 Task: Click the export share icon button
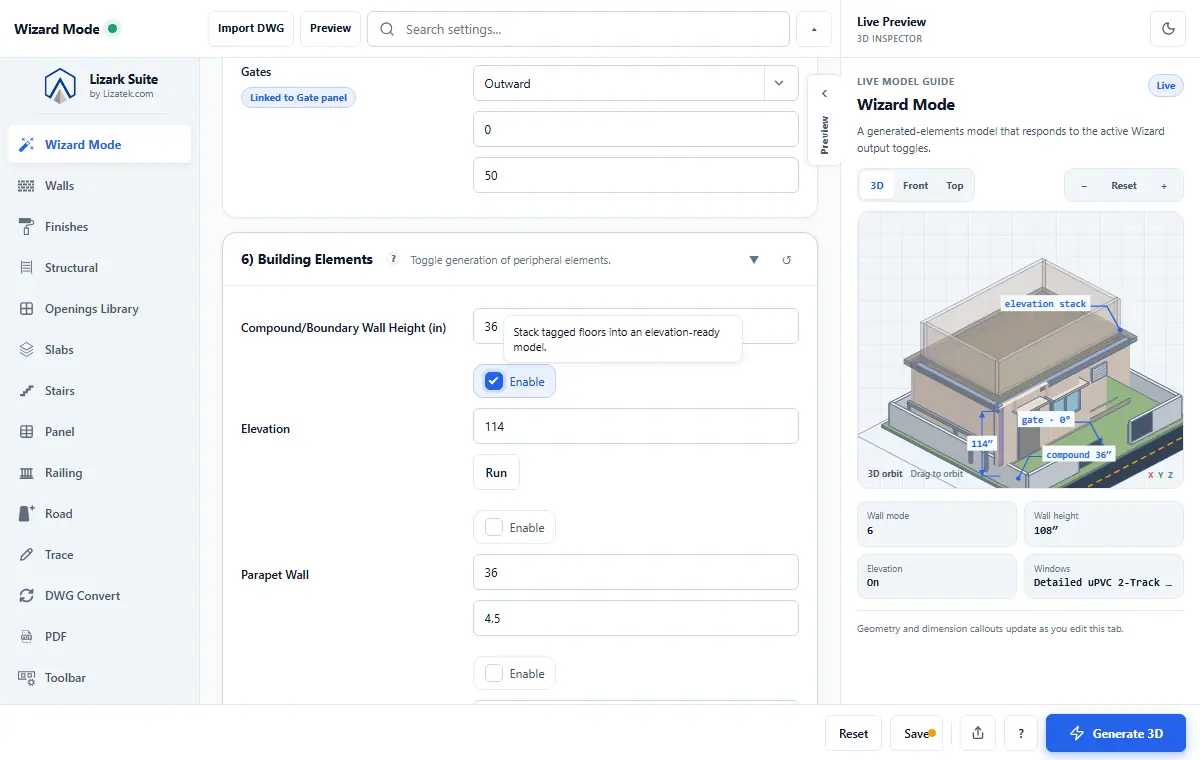click(x=977, y=733)
